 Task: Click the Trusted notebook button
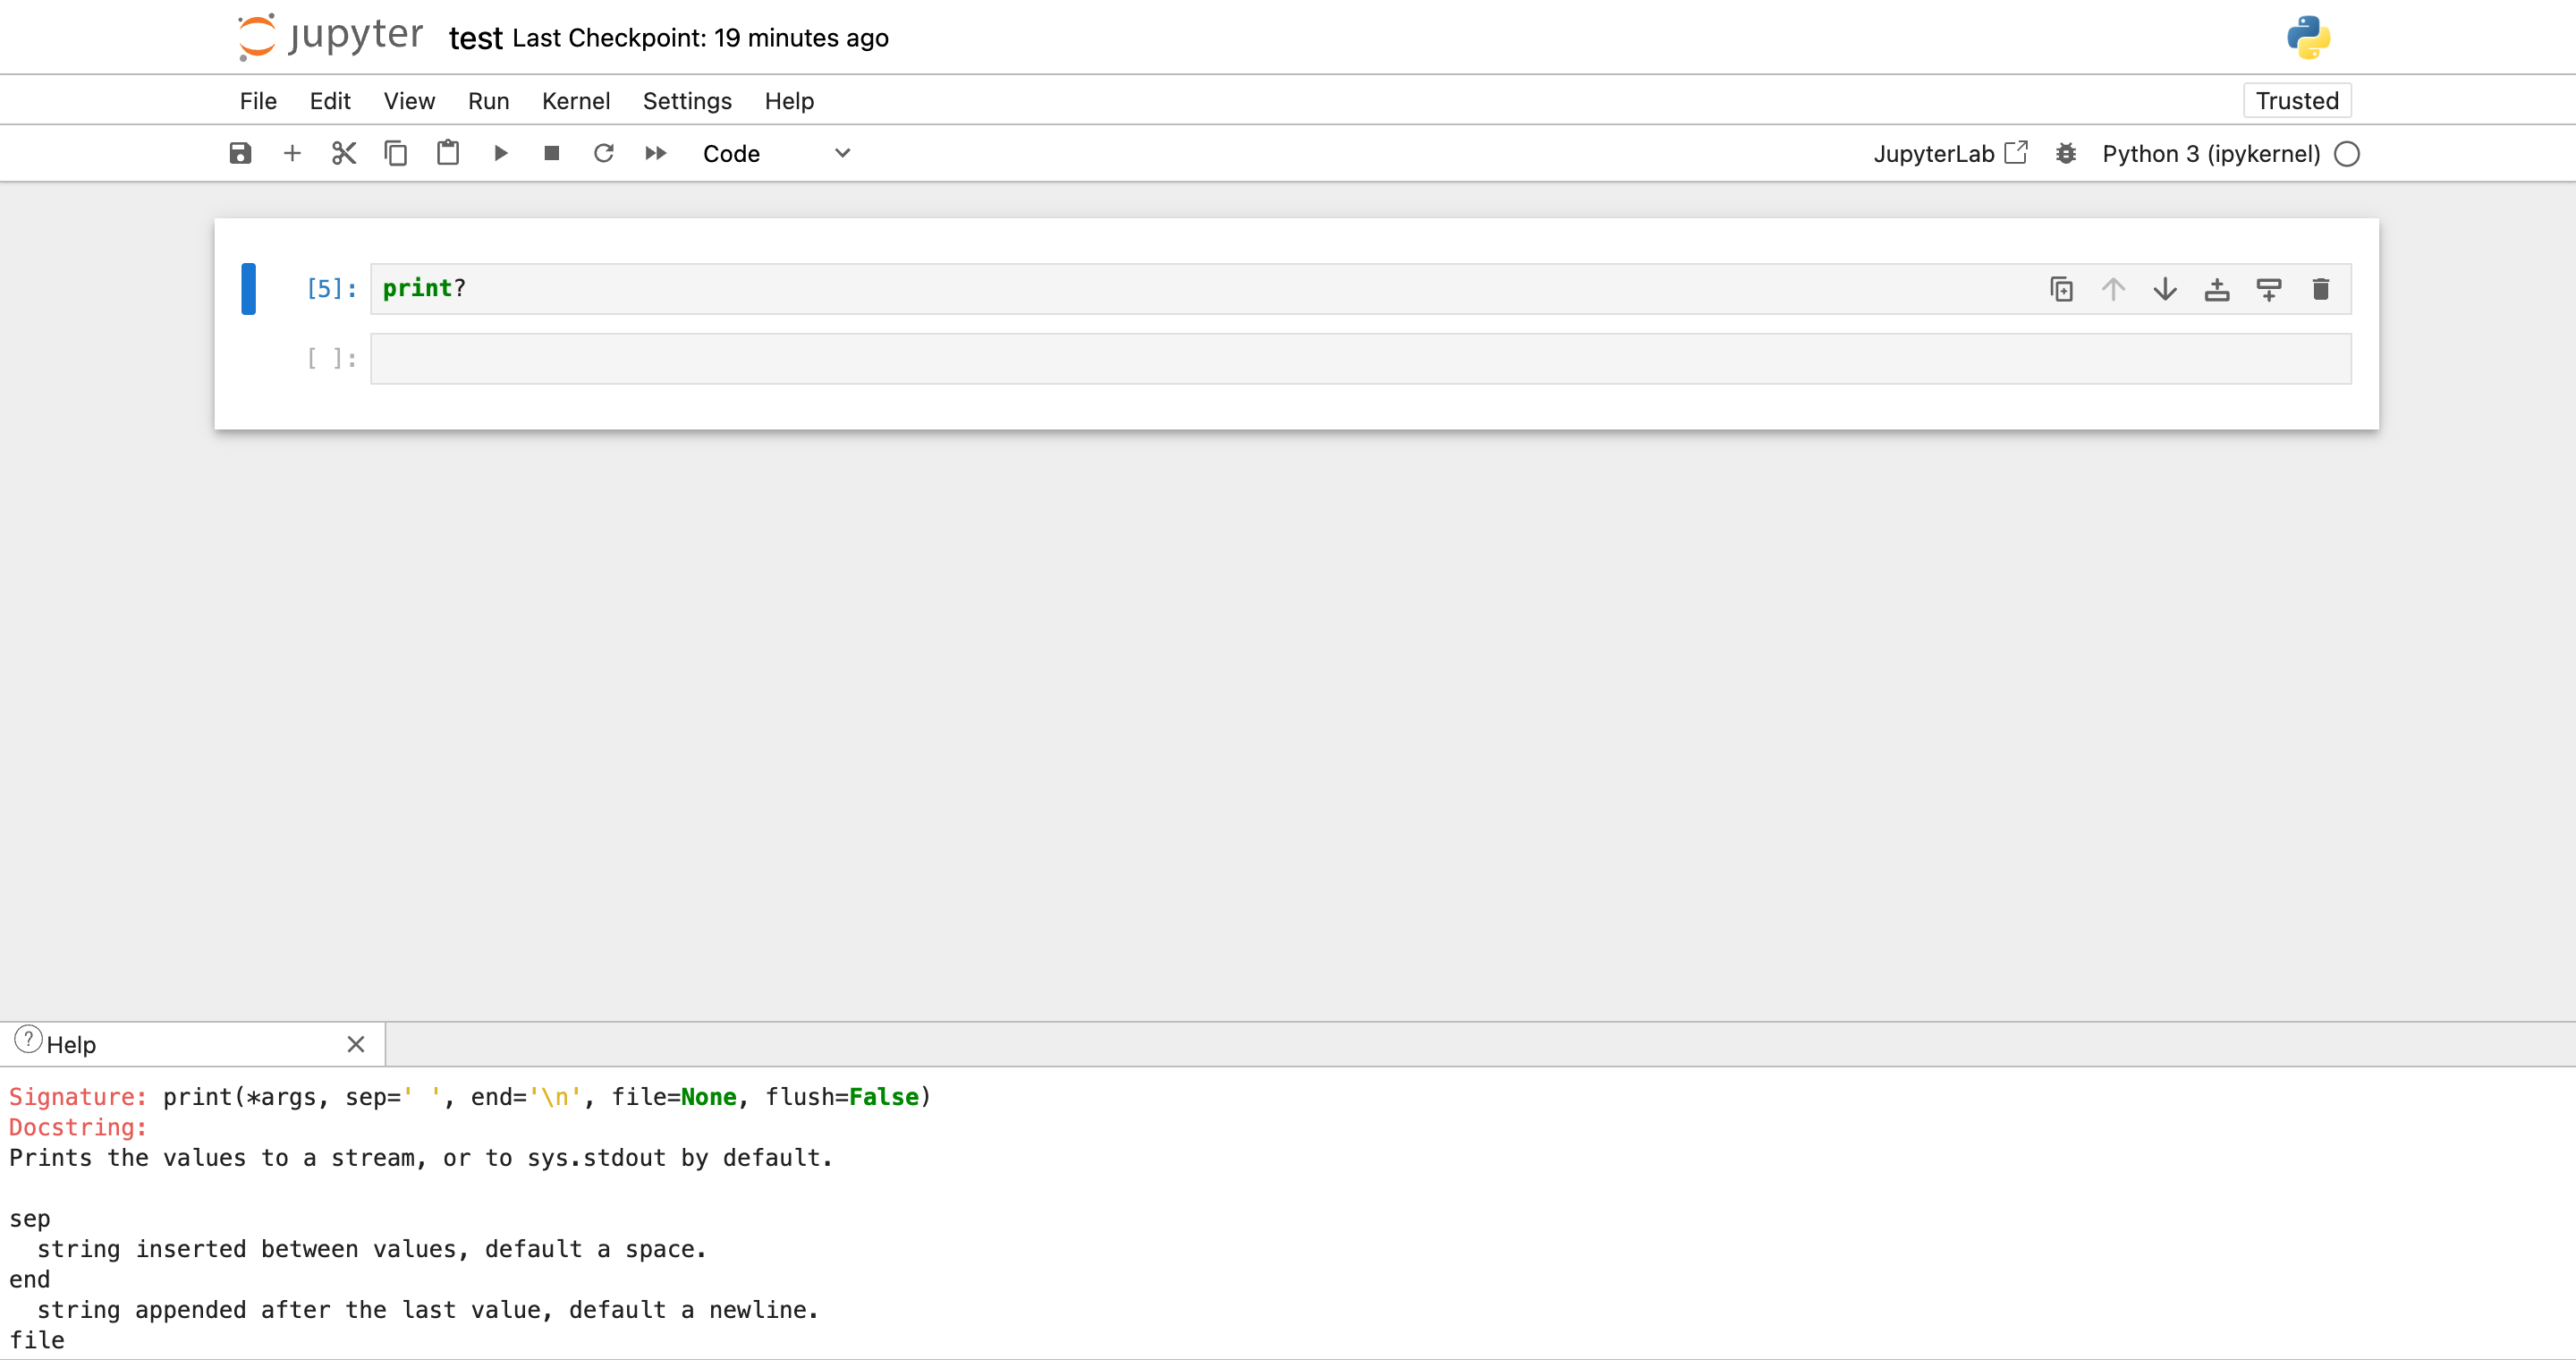tap(2297, 100)
